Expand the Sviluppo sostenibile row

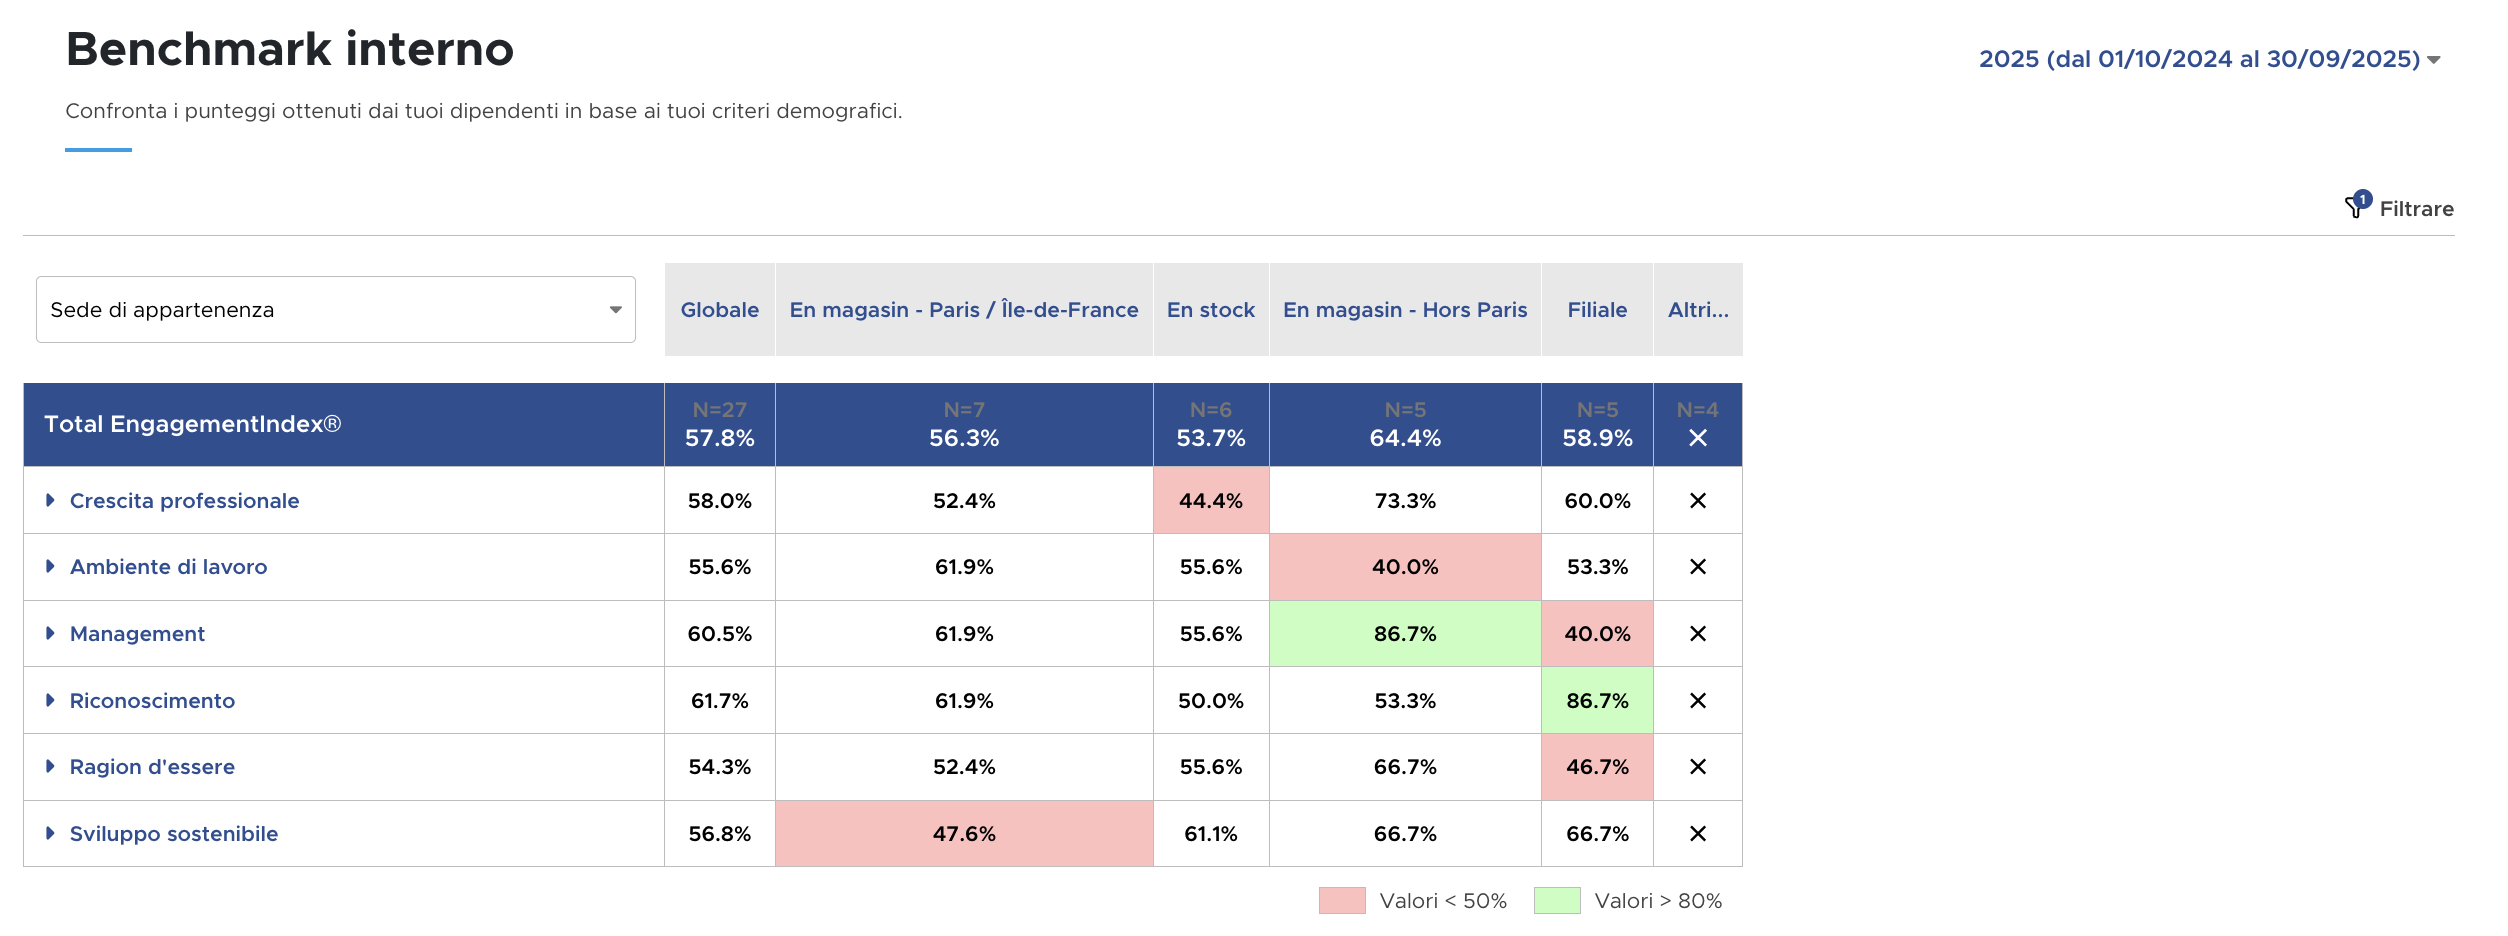tap(50, 834)
